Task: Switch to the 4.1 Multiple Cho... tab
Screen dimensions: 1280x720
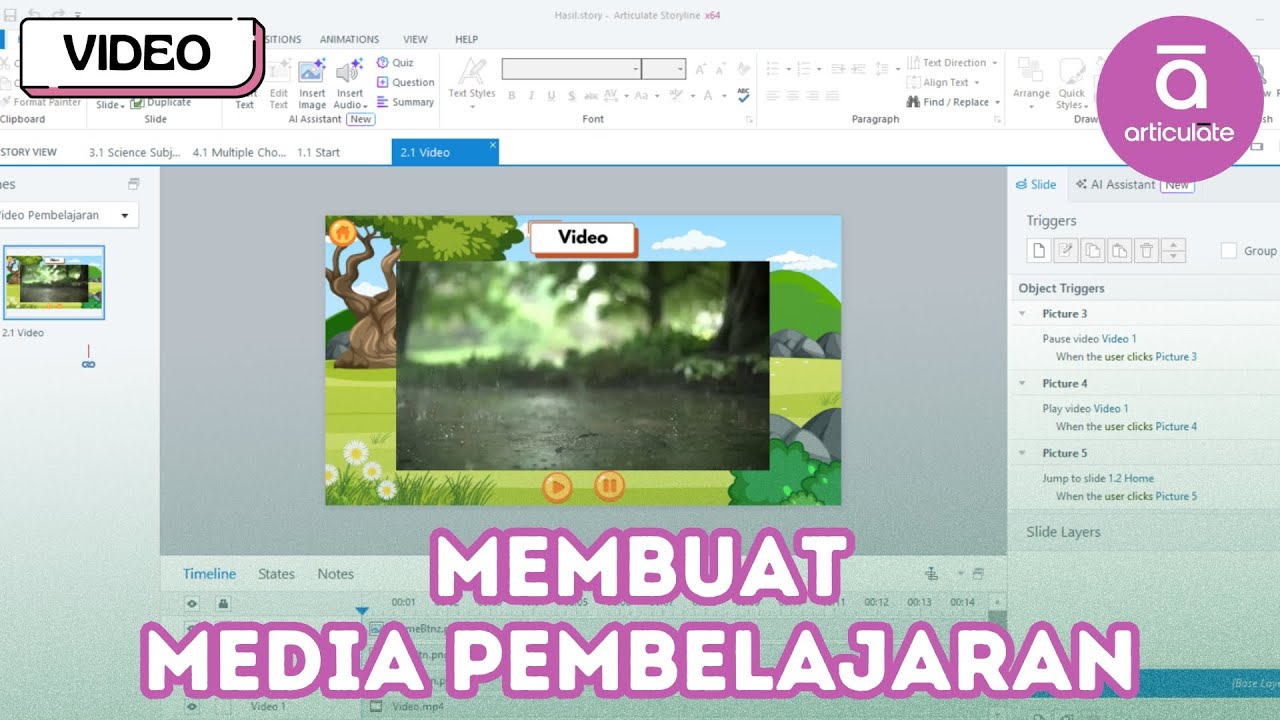Action: coord(239,152)
